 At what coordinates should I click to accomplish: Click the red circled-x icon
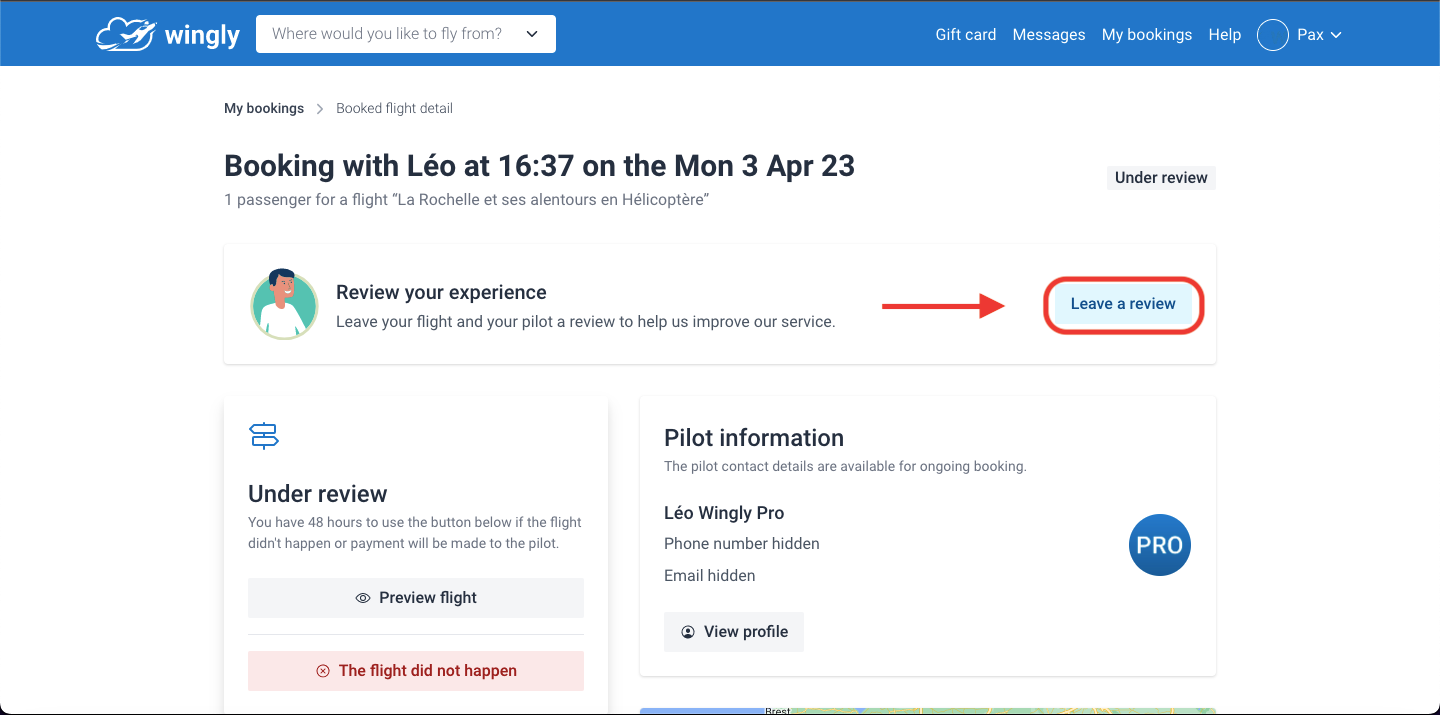(323, 671)
